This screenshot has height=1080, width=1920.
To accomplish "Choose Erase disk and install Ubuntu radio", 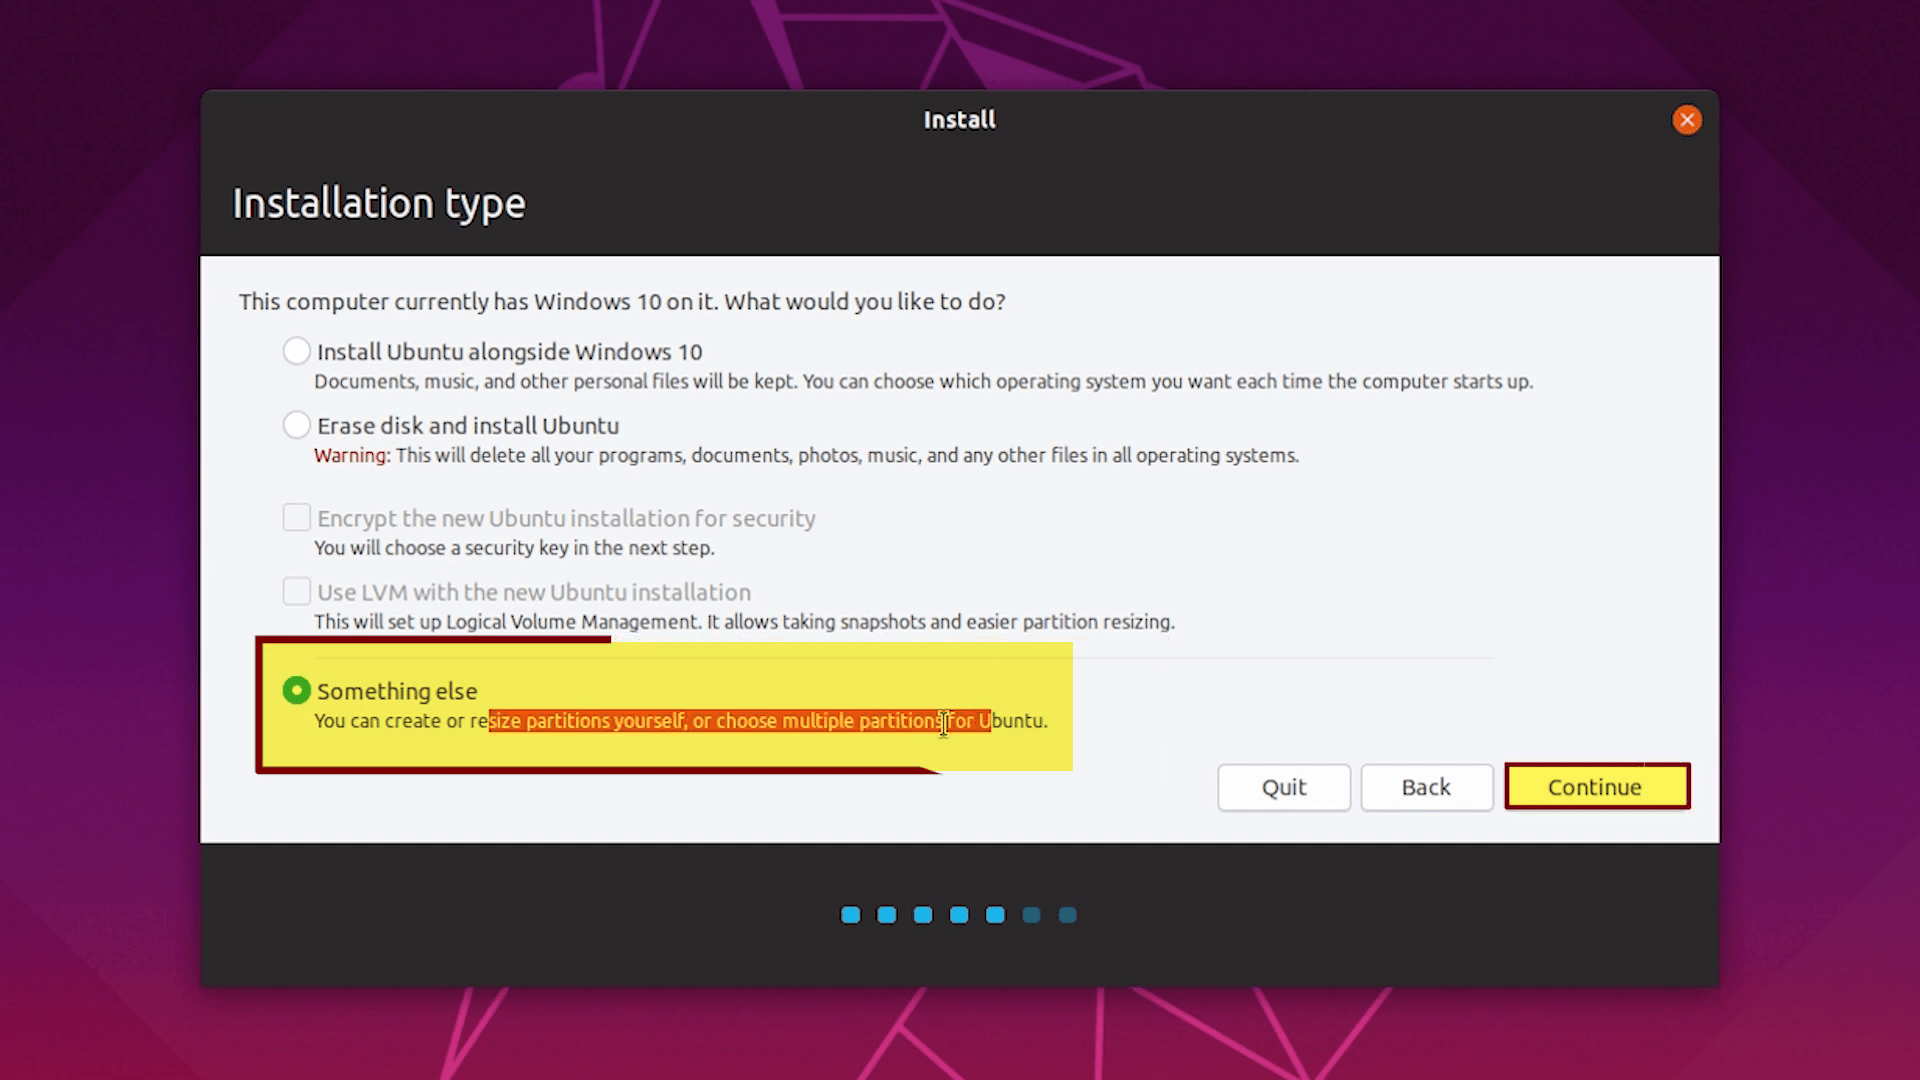I will [x=296, y=425].
